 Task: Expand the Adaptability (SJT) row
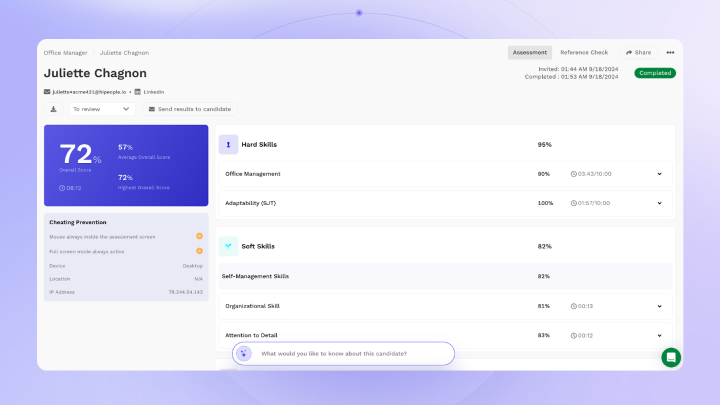659,203
